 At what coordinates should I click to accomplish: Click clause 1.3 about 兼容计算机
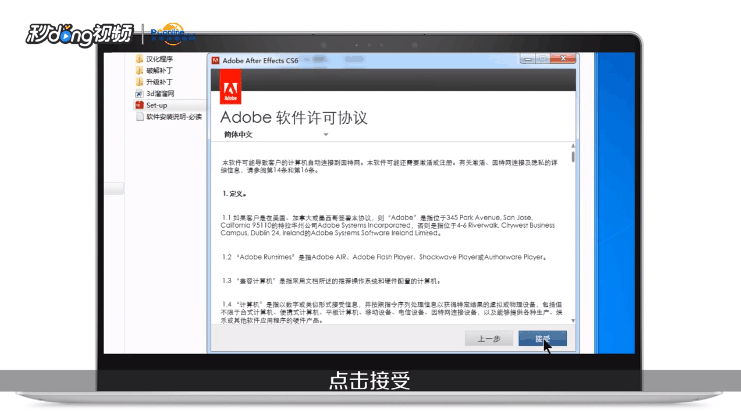coord(331,281)
